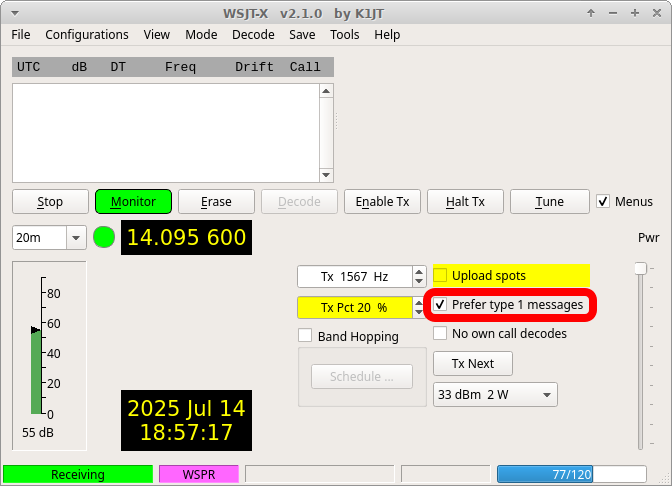The height and width of the screenshot is (486, 672).
Task: Click the scroll up arrow in decode list
Action: (326, 91)
